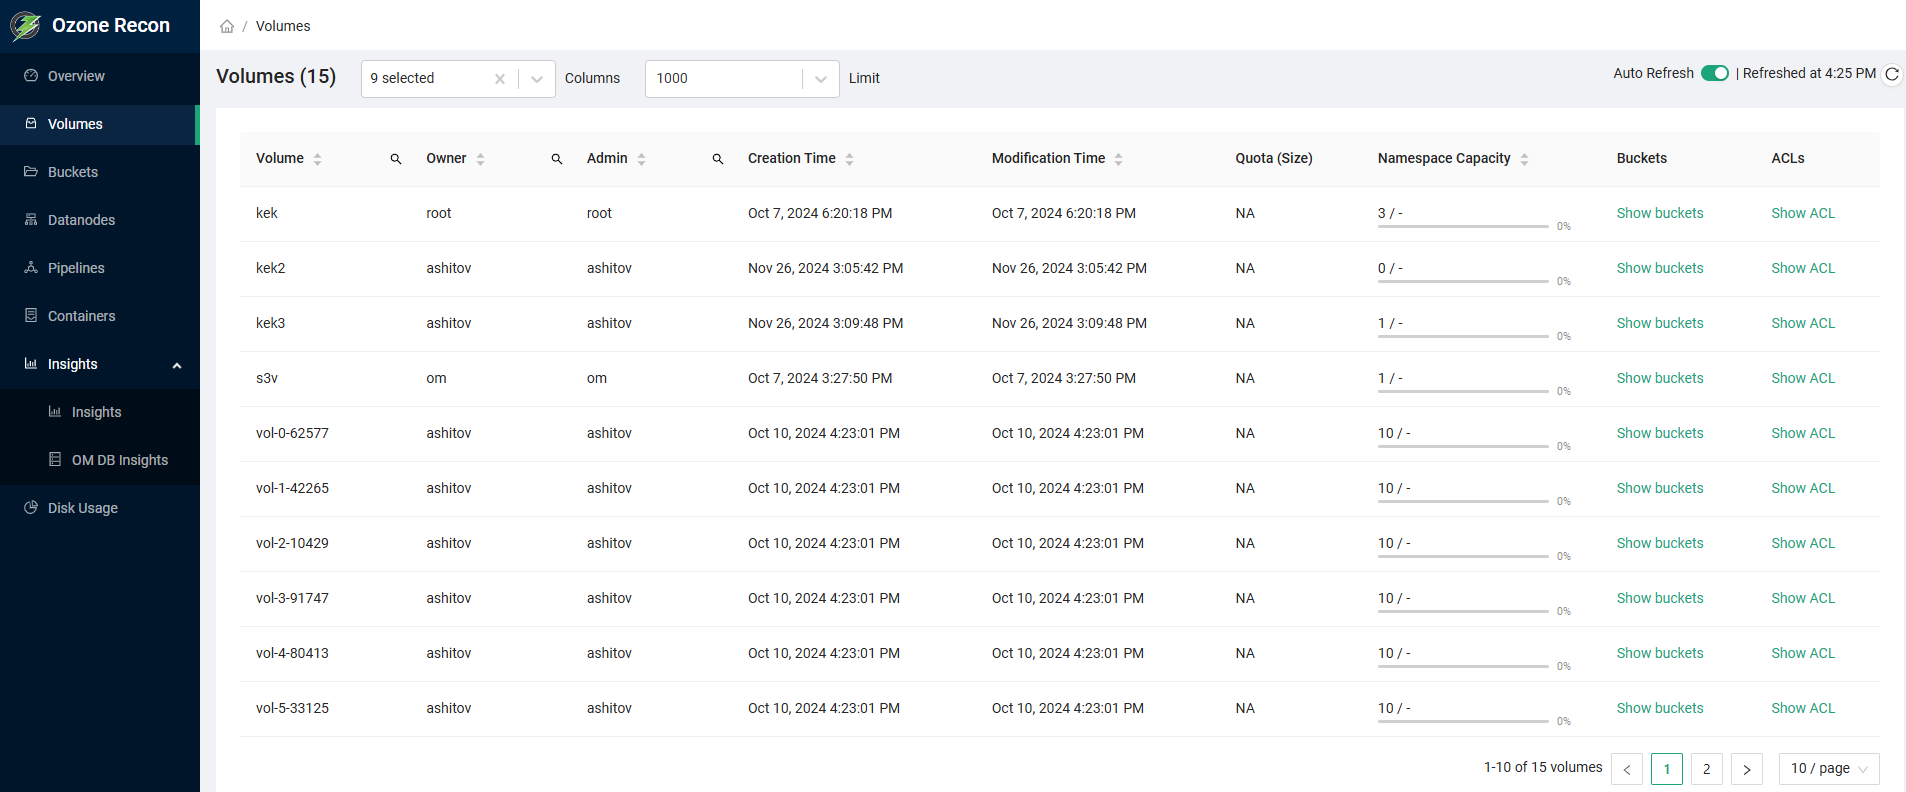Show buckets for vol-4-80413
1906x792 pixels.
pyautogui.click(x=1660, y=653)
